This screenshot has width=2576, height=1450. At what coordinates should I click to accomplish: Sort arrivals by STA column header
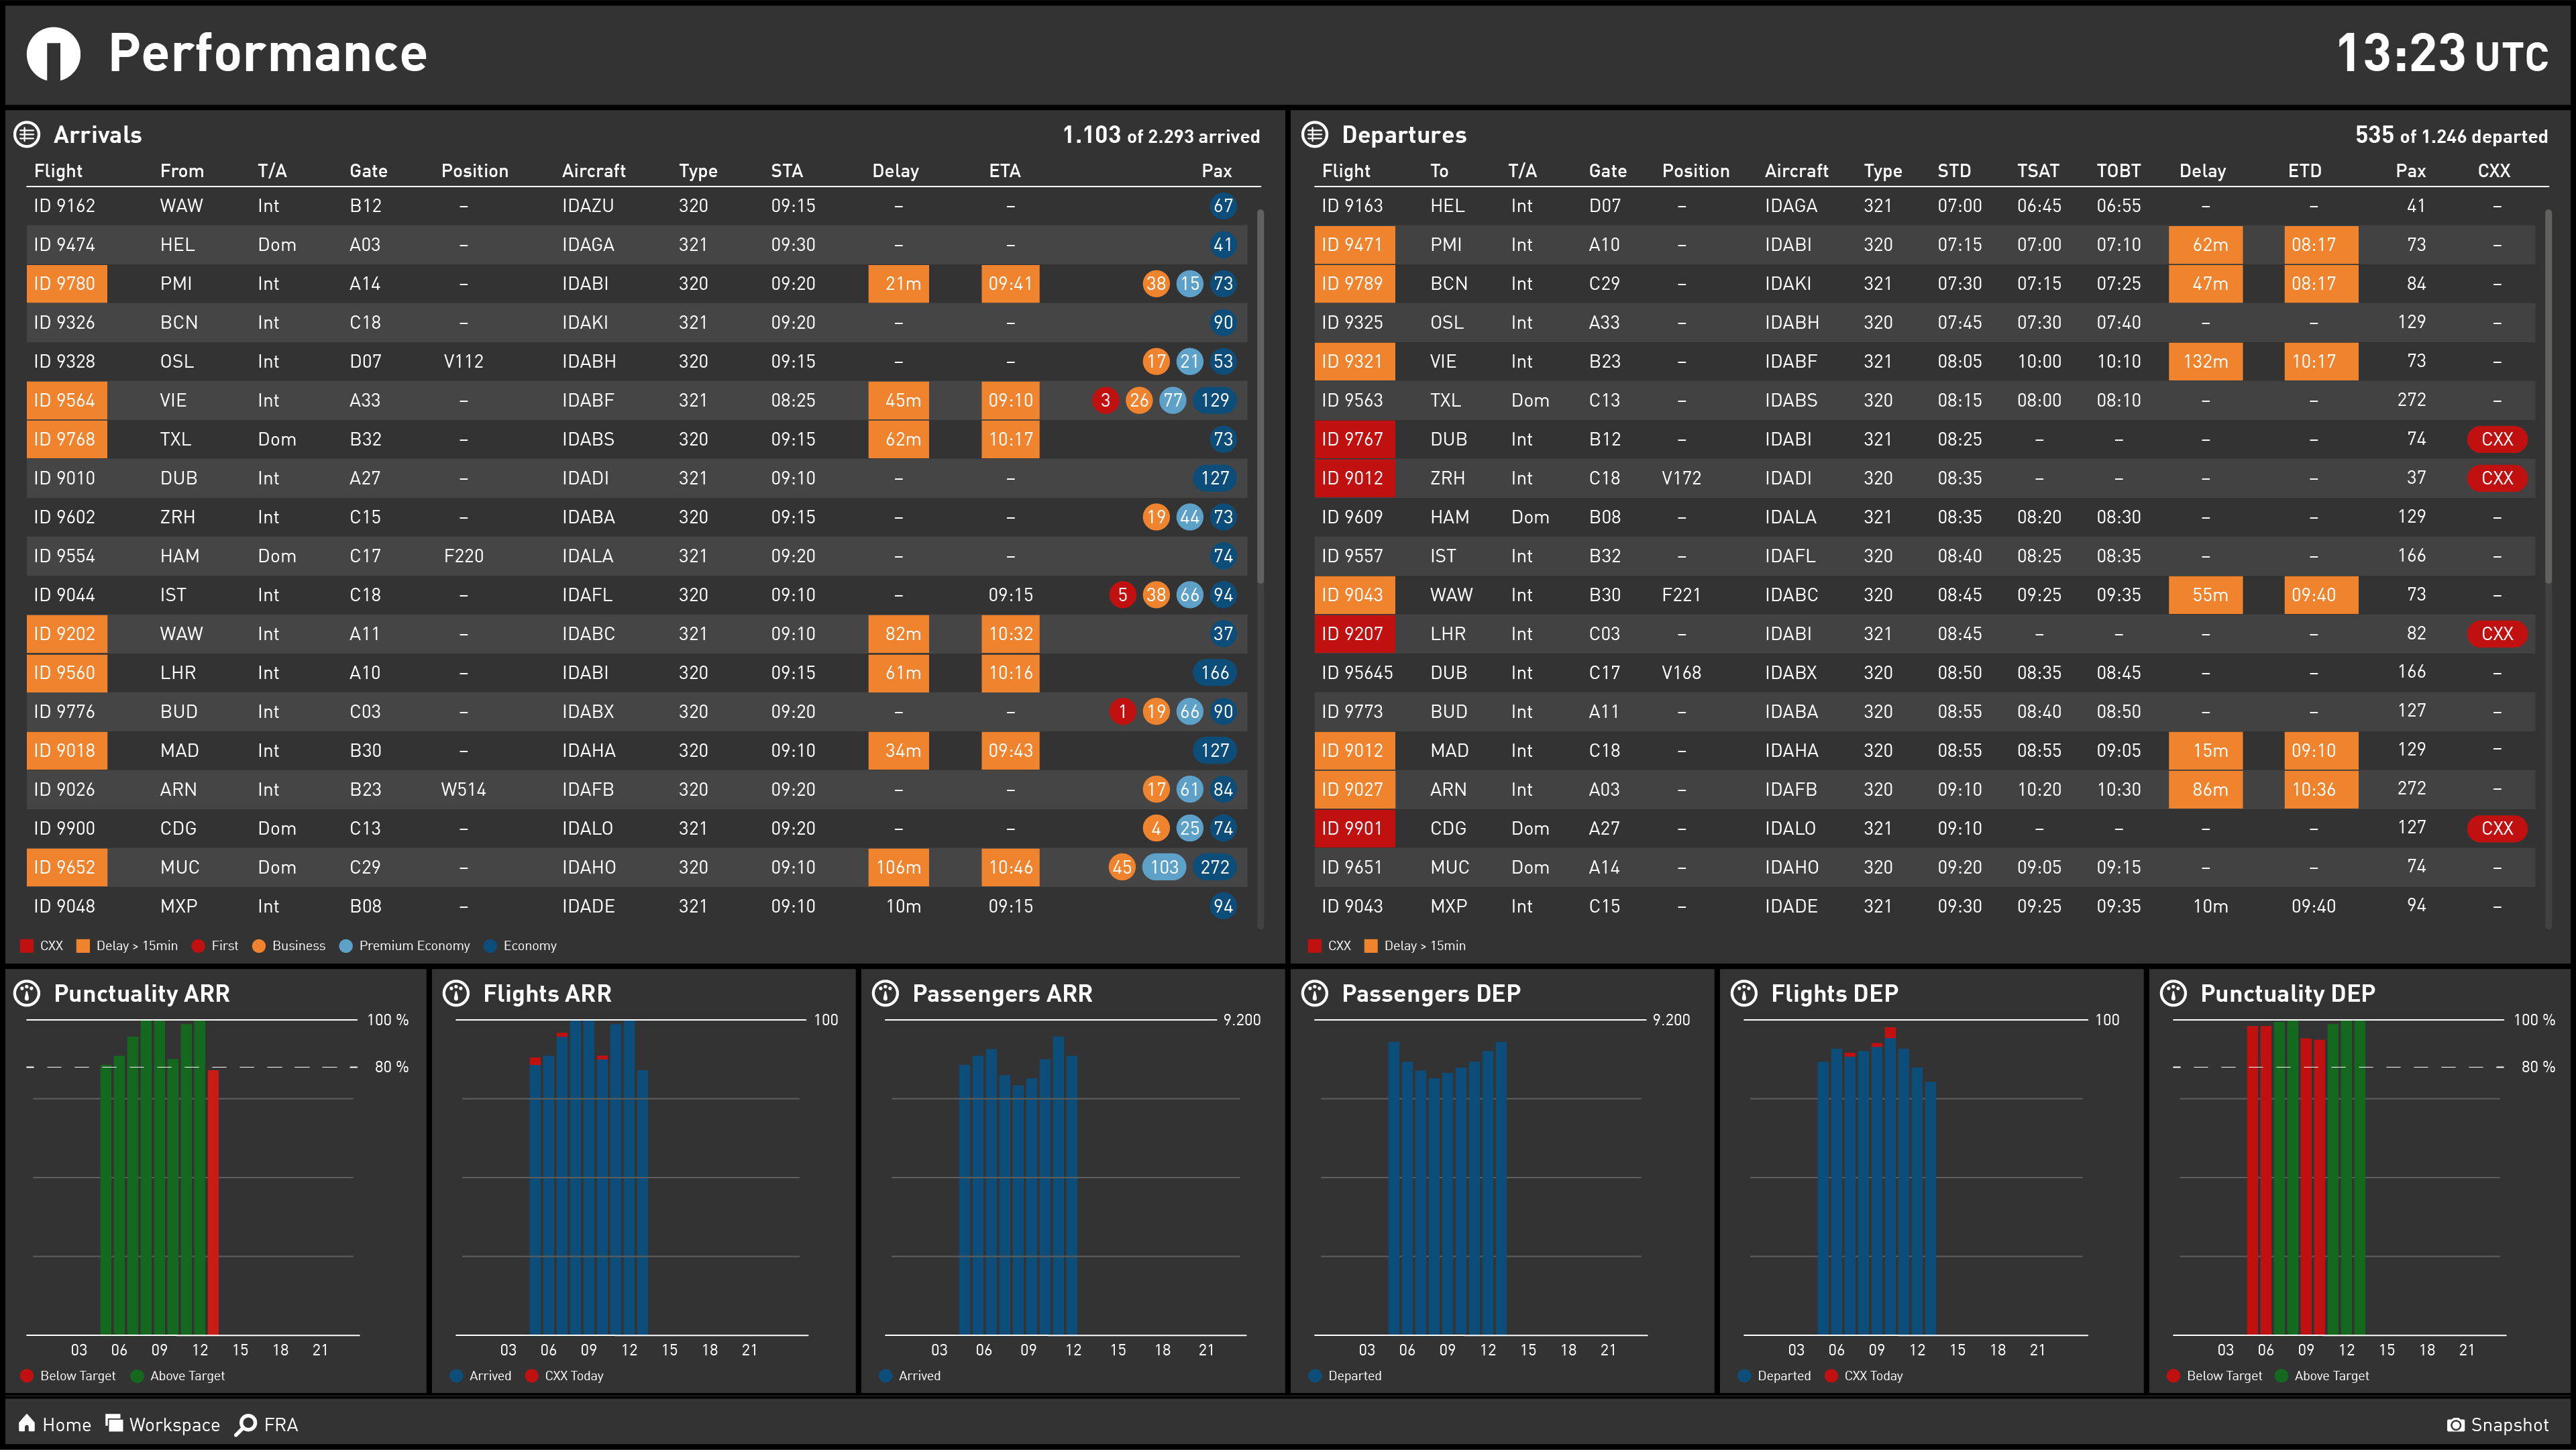(787, 171)
